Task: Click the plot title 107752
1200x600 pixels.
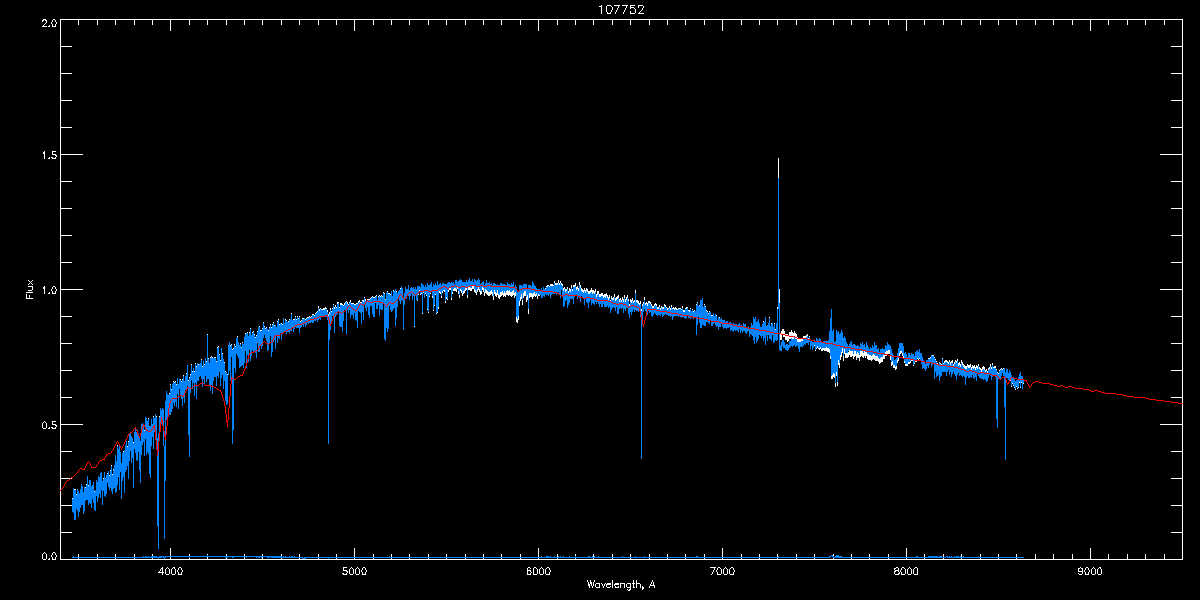Action: pos(621,9)
